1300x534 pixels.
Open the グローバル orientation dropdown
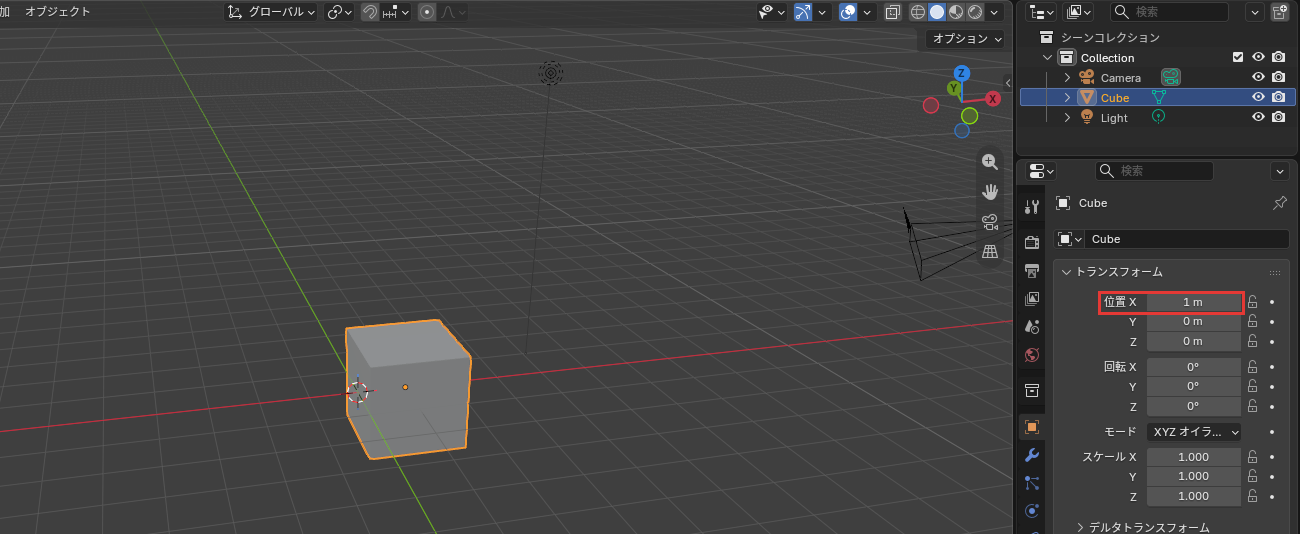pos(270,12)
